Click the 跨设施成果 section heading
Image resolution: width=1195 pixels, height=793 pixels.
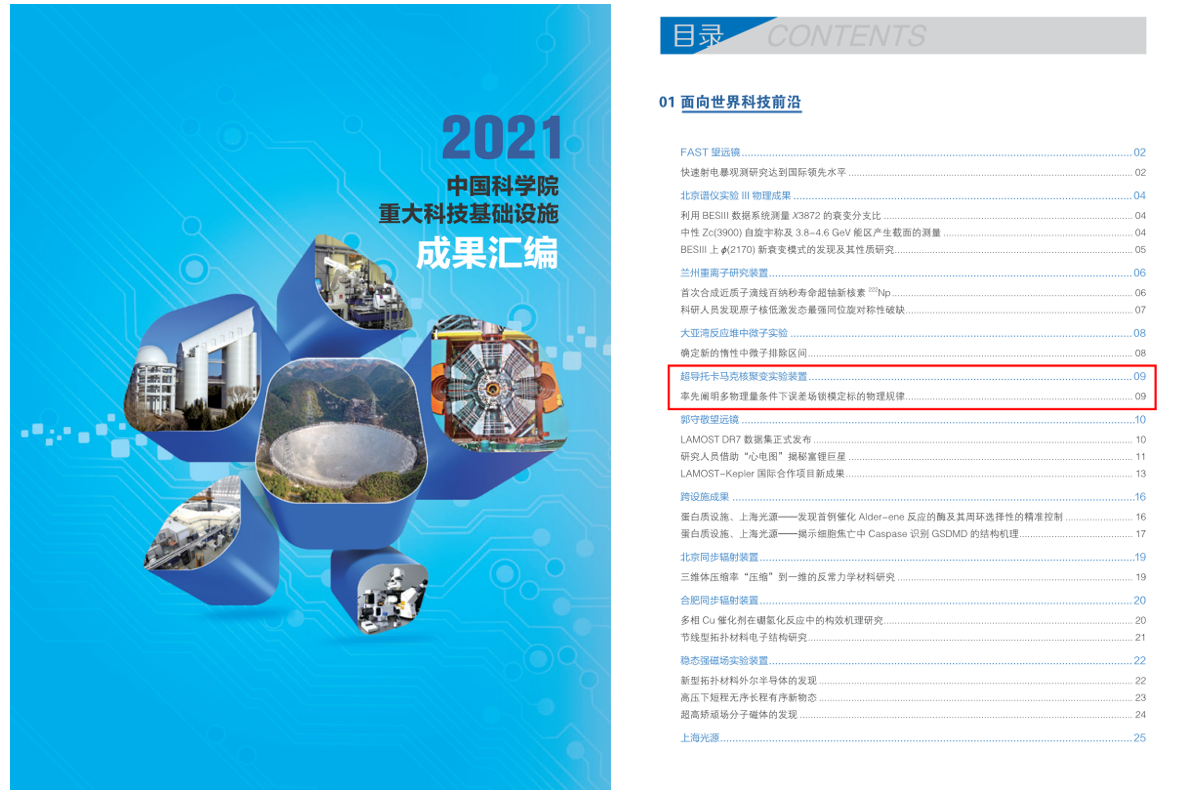click(x=704, y=497)
